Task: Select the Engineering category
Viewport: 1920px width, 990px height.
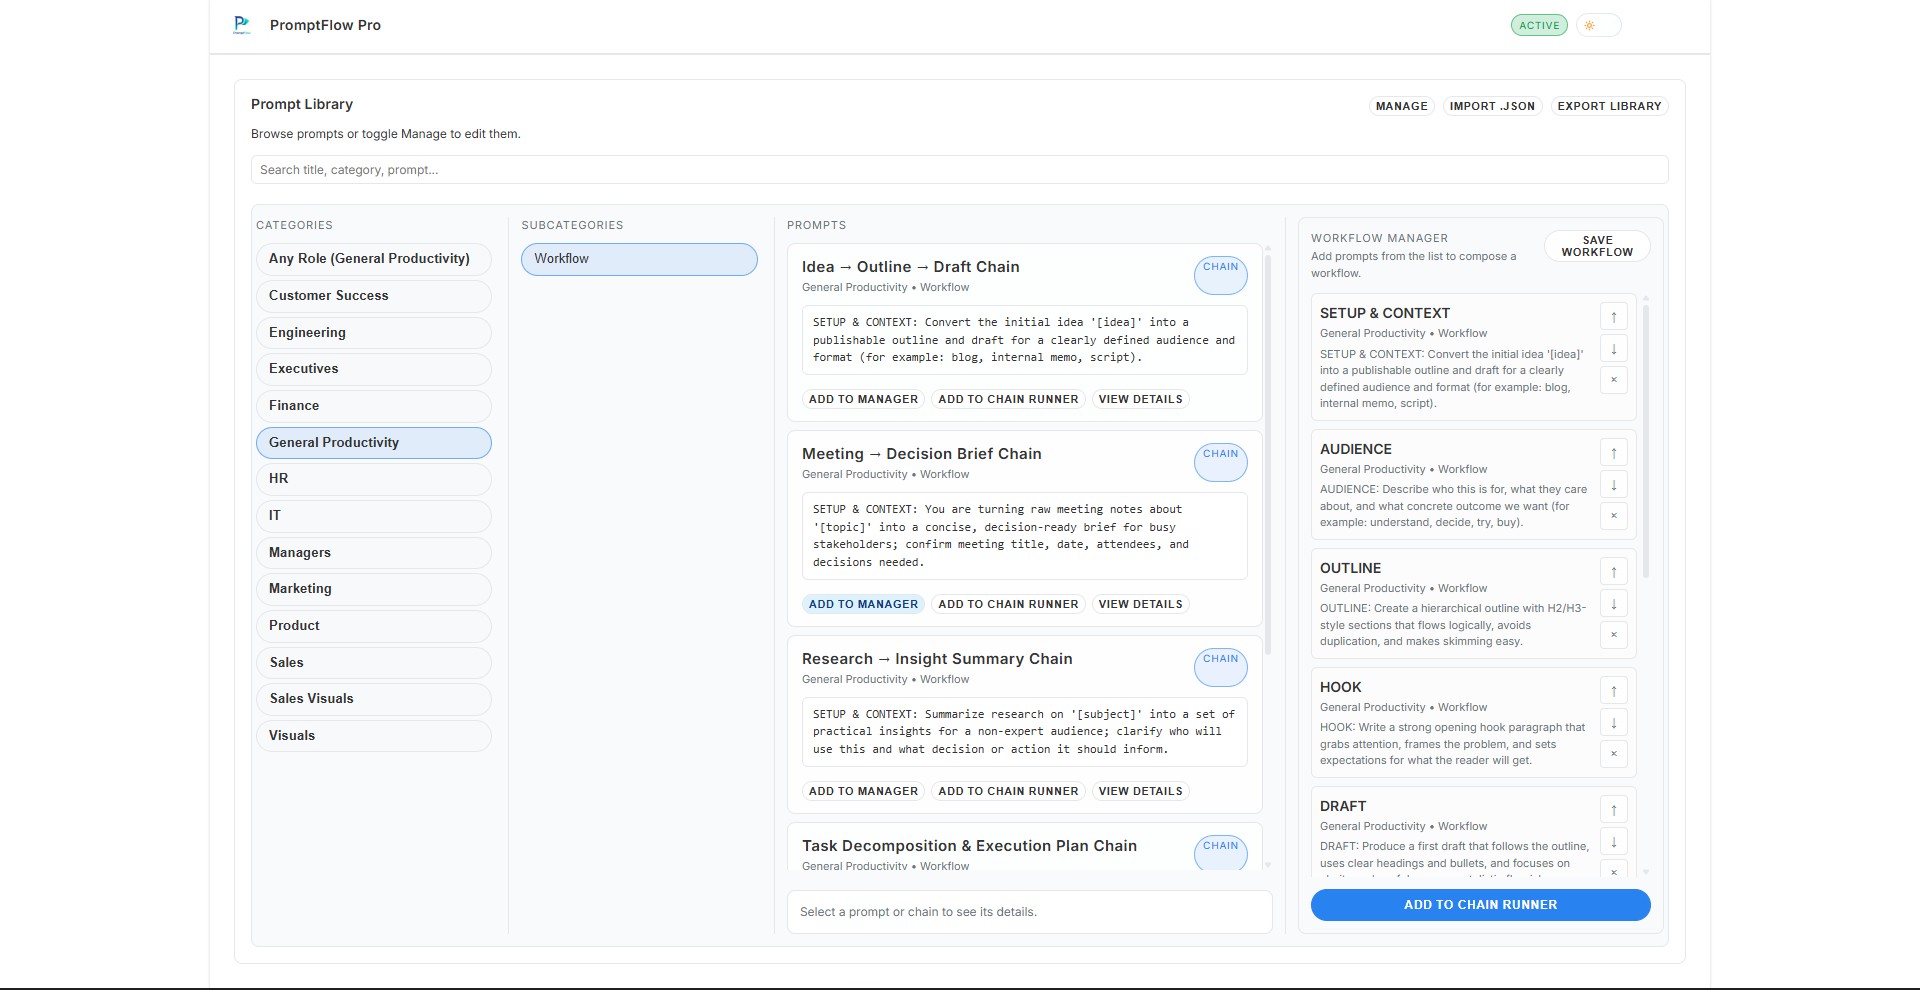Action: pos(373,332)
